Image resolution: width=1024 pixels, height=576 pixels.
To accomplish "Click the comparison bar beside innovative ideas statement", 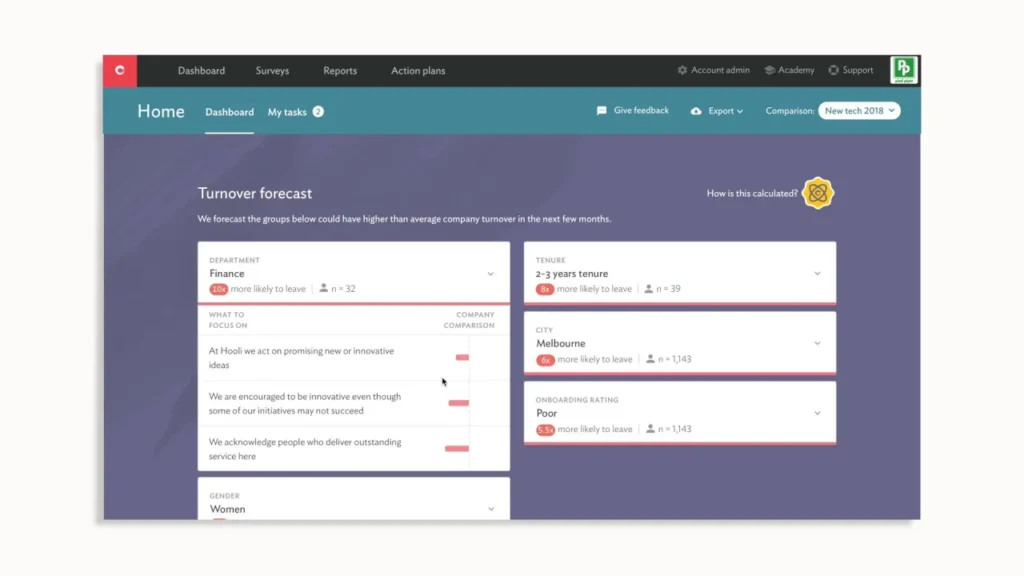I will pos(461,357).
